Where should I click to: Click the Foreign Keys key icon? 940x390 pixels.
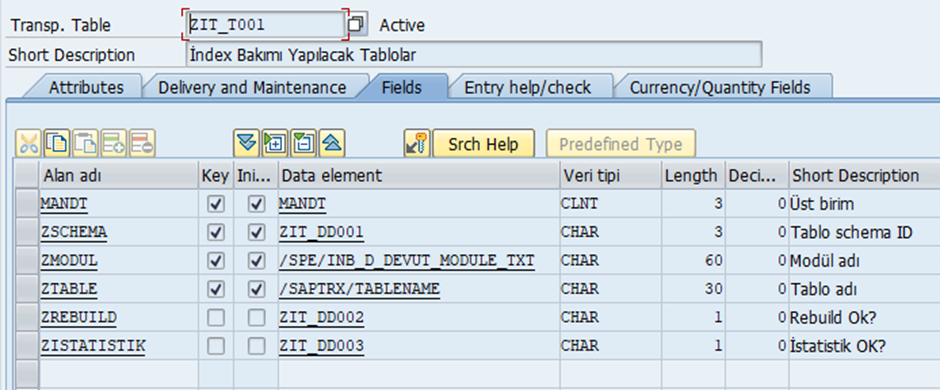point(417,144)
